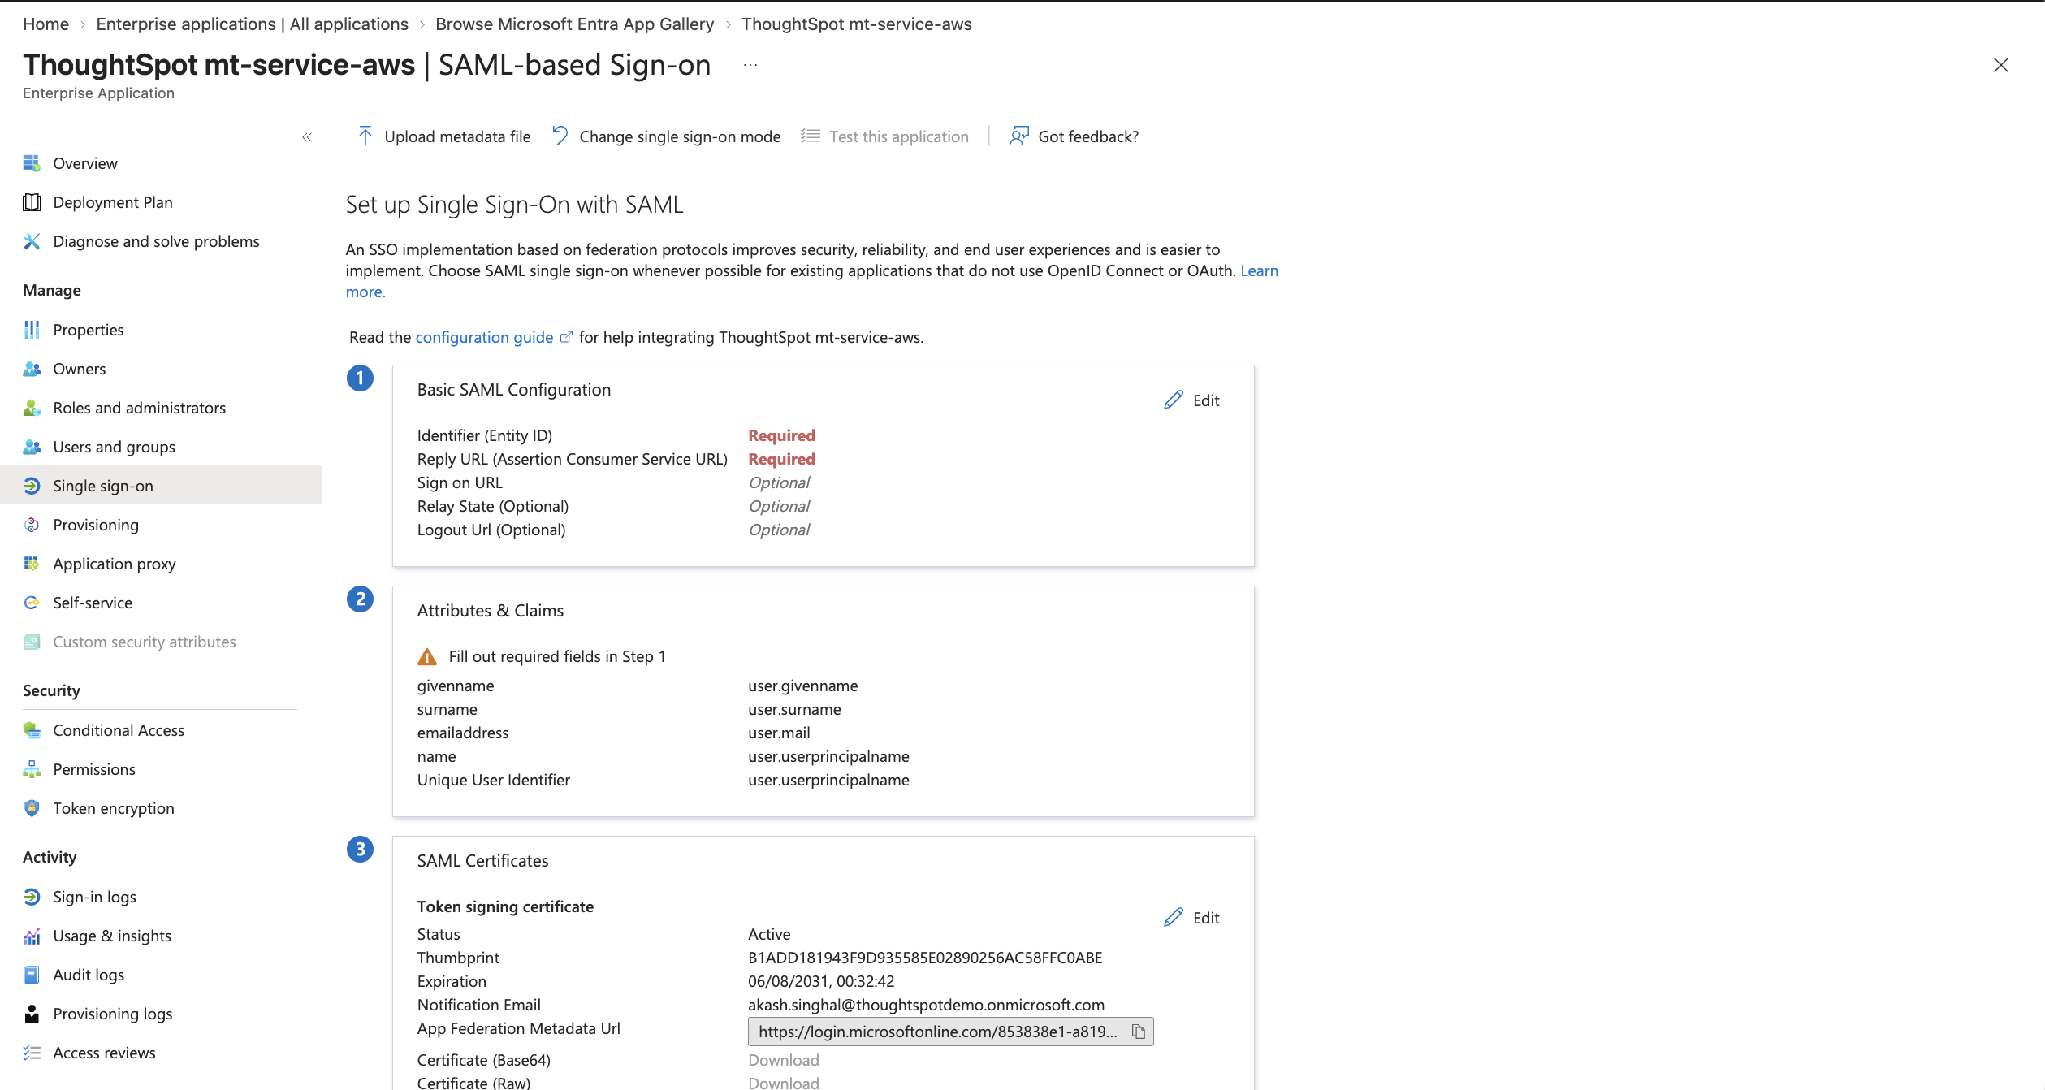Collapse the left navigation menu
Screen dimensions: 2045x1090
307,137
